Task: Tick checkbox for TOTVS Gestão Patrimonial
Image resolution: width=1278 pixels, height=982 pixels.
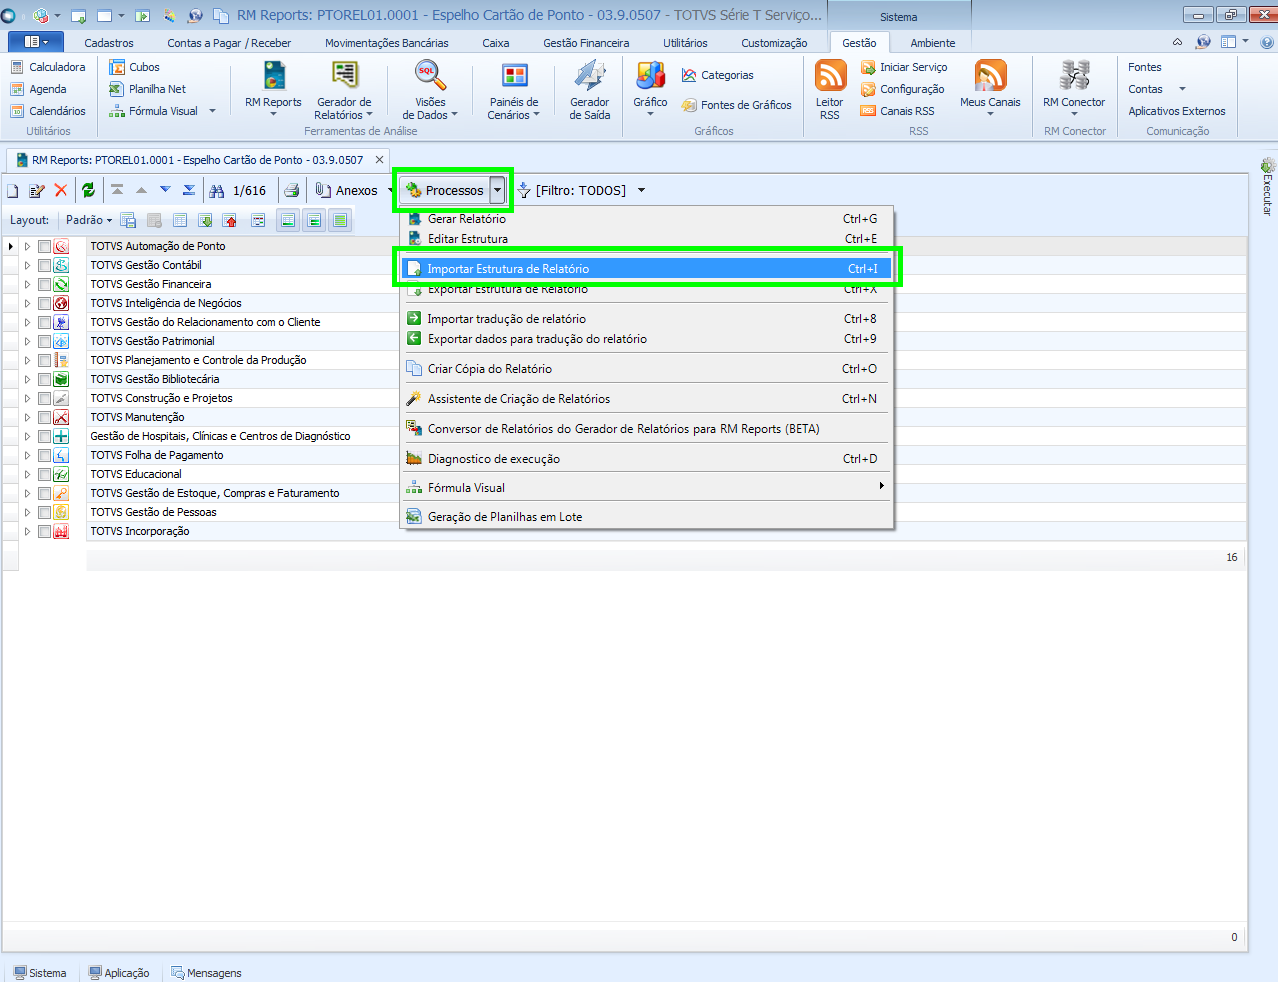Action: (x=44, y=341)
